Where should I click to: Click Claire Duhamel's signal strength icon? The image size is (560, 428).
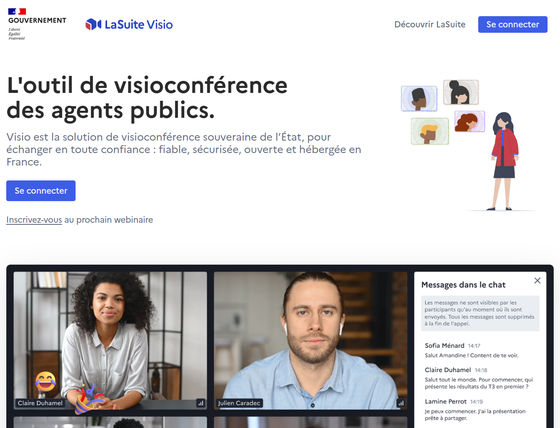coord(200,403)
